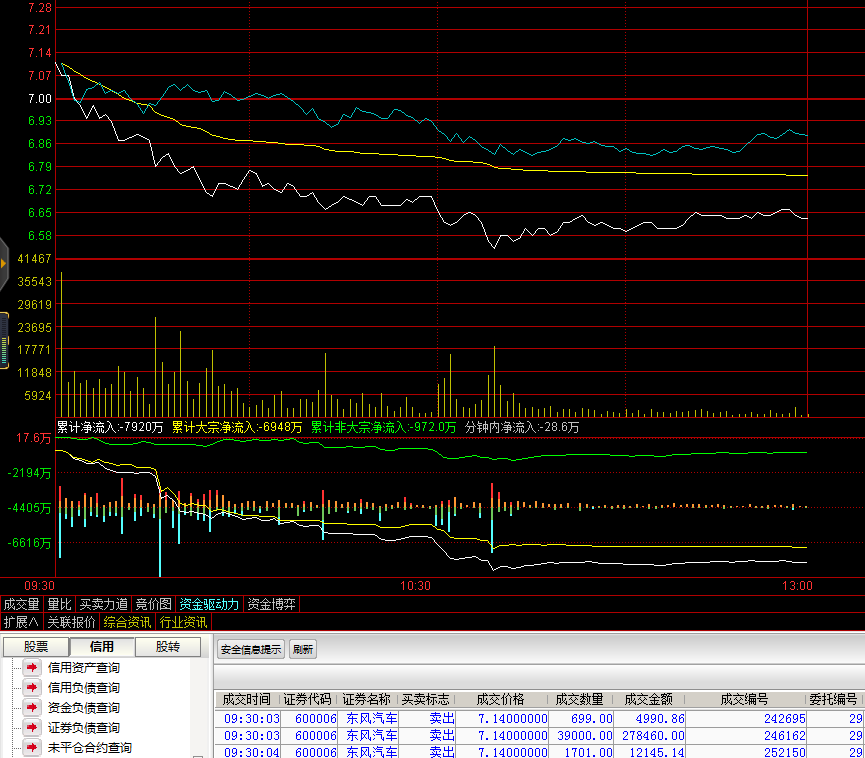Click the red arrow icon beside 证券负债查询

coord(32,727)
